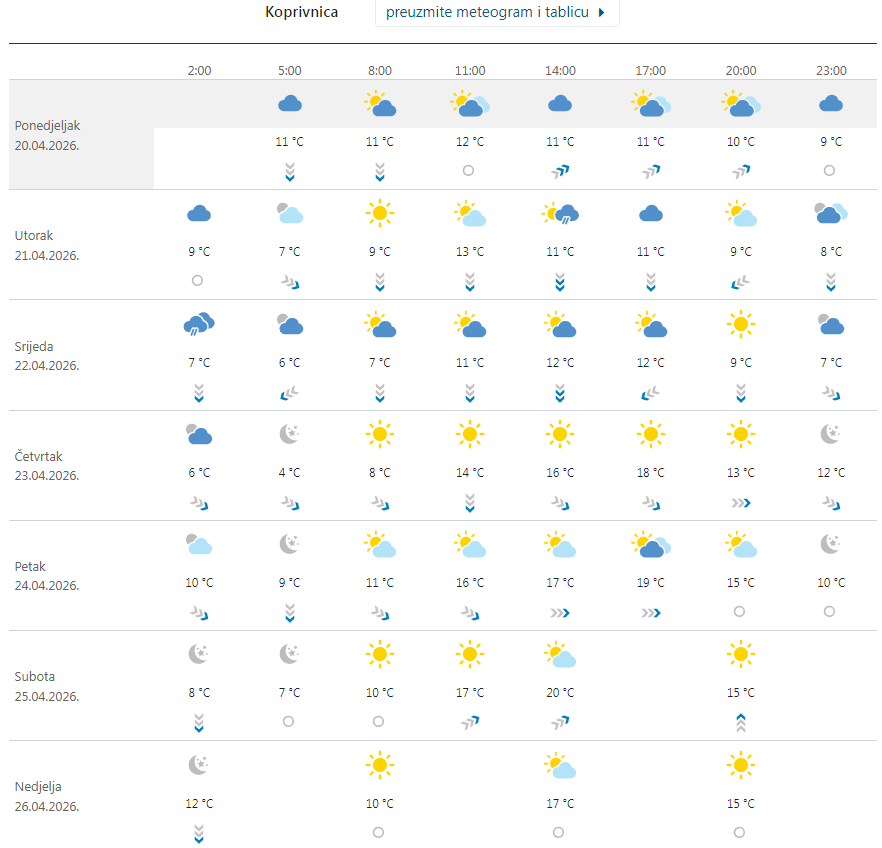Select the moon icon for Sunday 2:00
The image size is (882, 848).
click(199, 765)
